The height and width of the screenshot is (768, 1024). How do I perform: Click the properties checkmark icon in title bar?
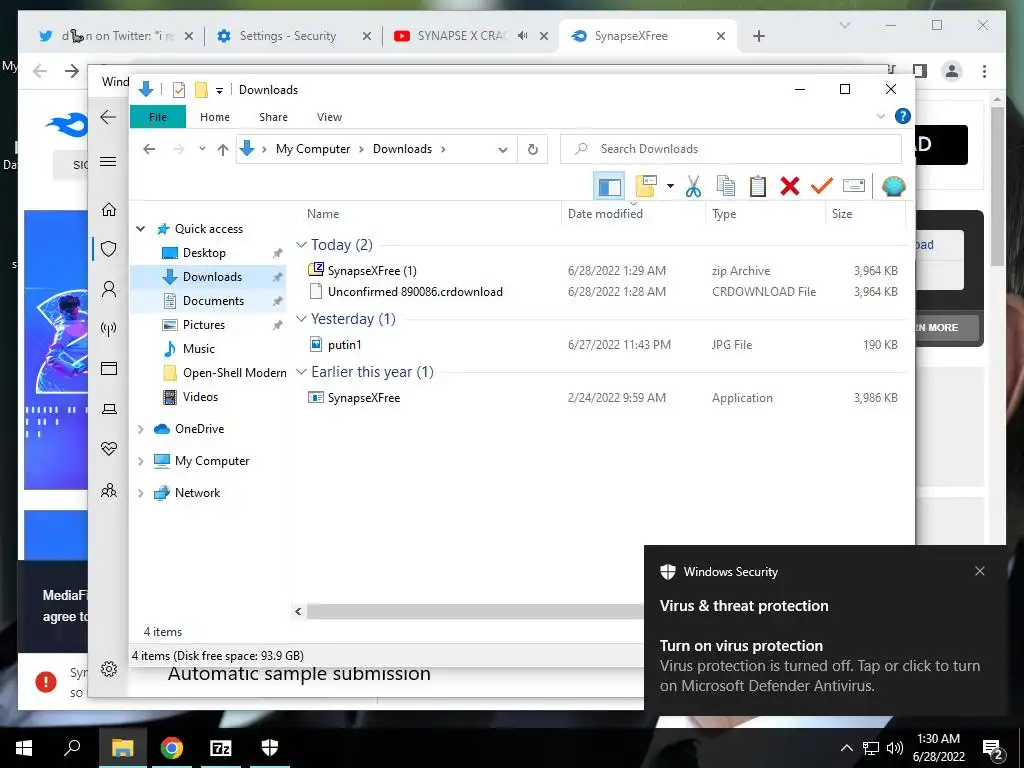coord(178,89)
